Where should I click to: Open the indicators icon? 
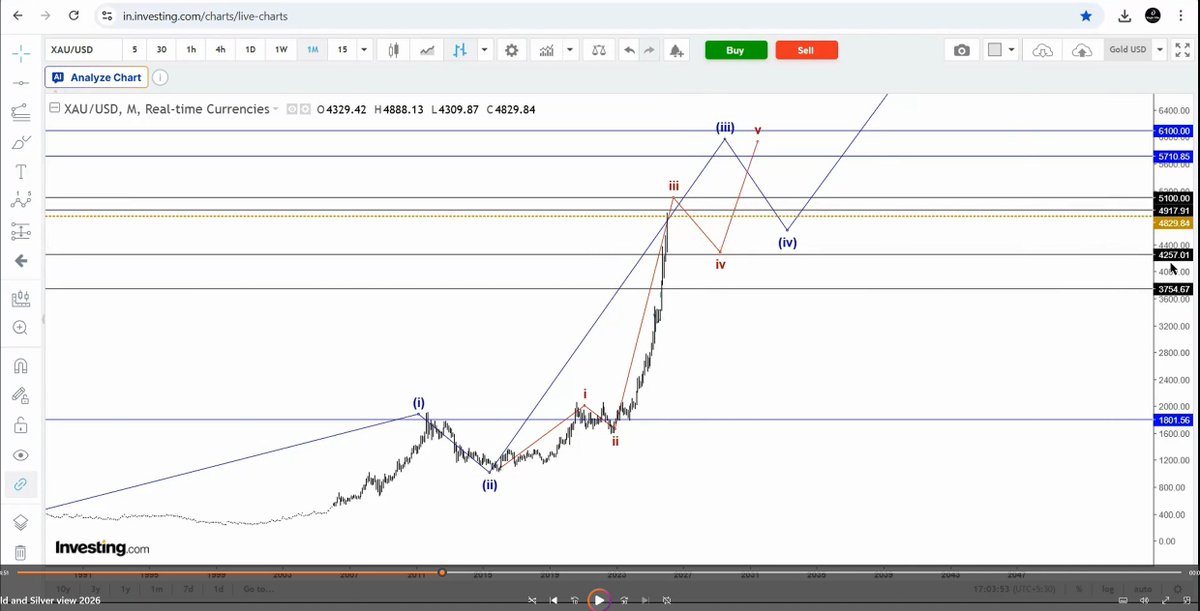click(x=546, y=50)
